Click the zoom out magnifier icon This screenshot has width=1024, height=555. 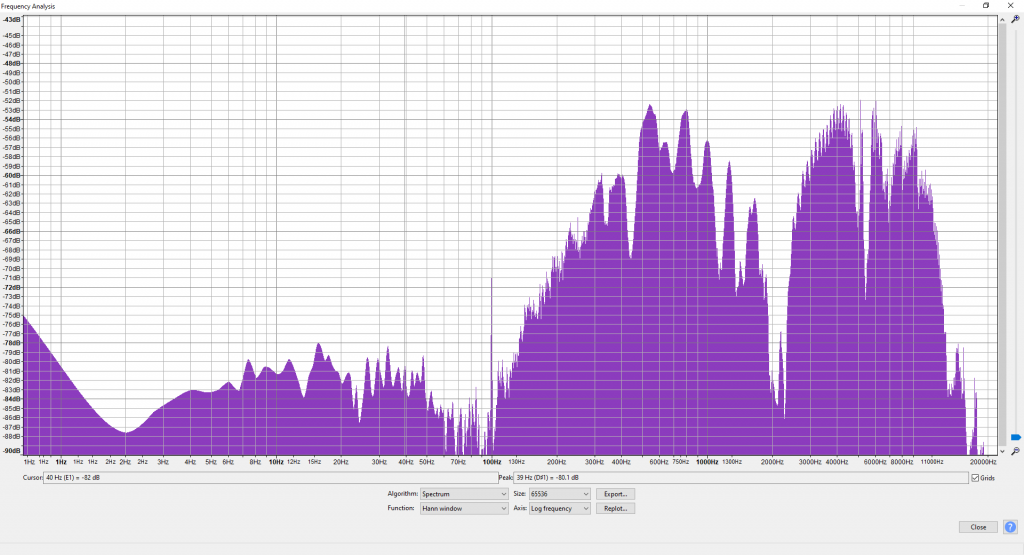(x=1015, y=452)
